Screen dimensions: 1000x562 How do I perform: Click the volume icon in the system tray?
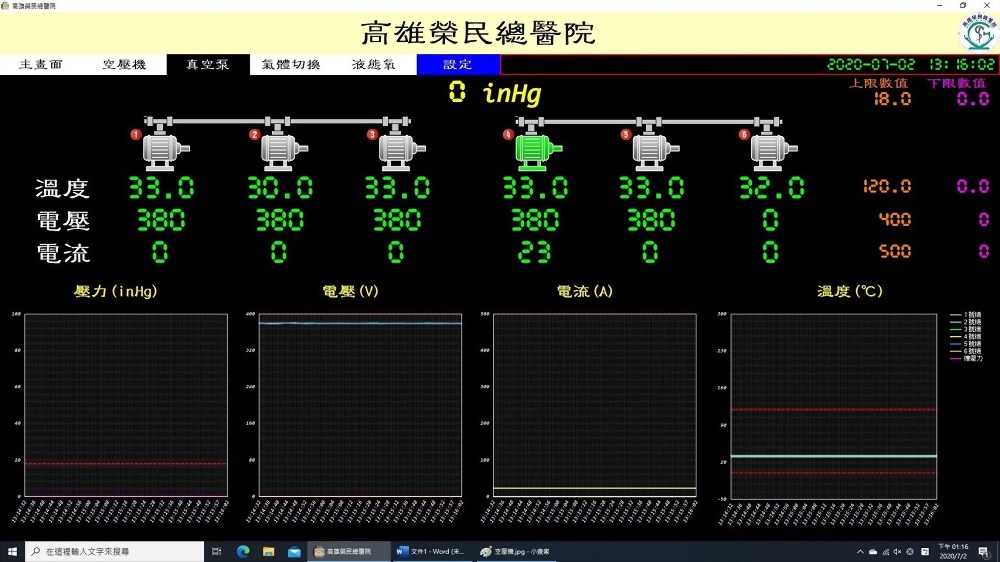click(897, 552)
